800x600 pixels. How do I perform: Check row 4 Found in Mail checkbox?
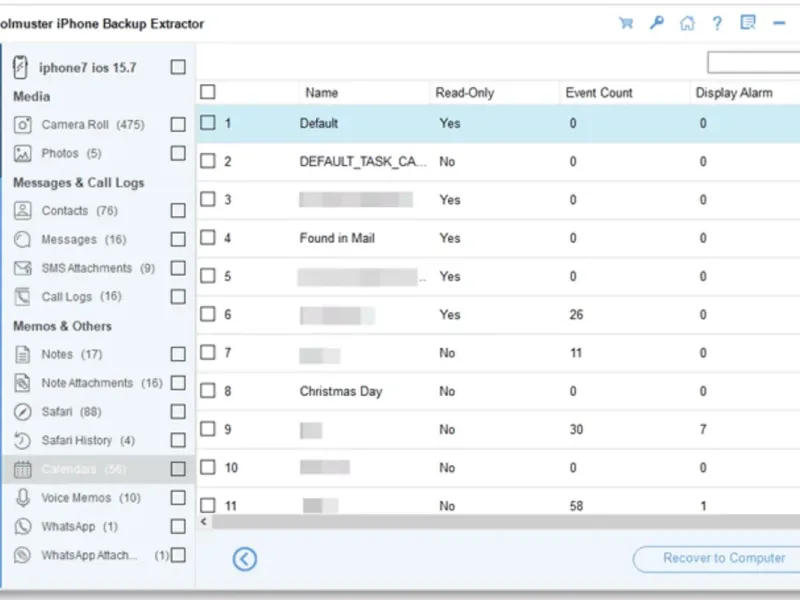point(208,237)
